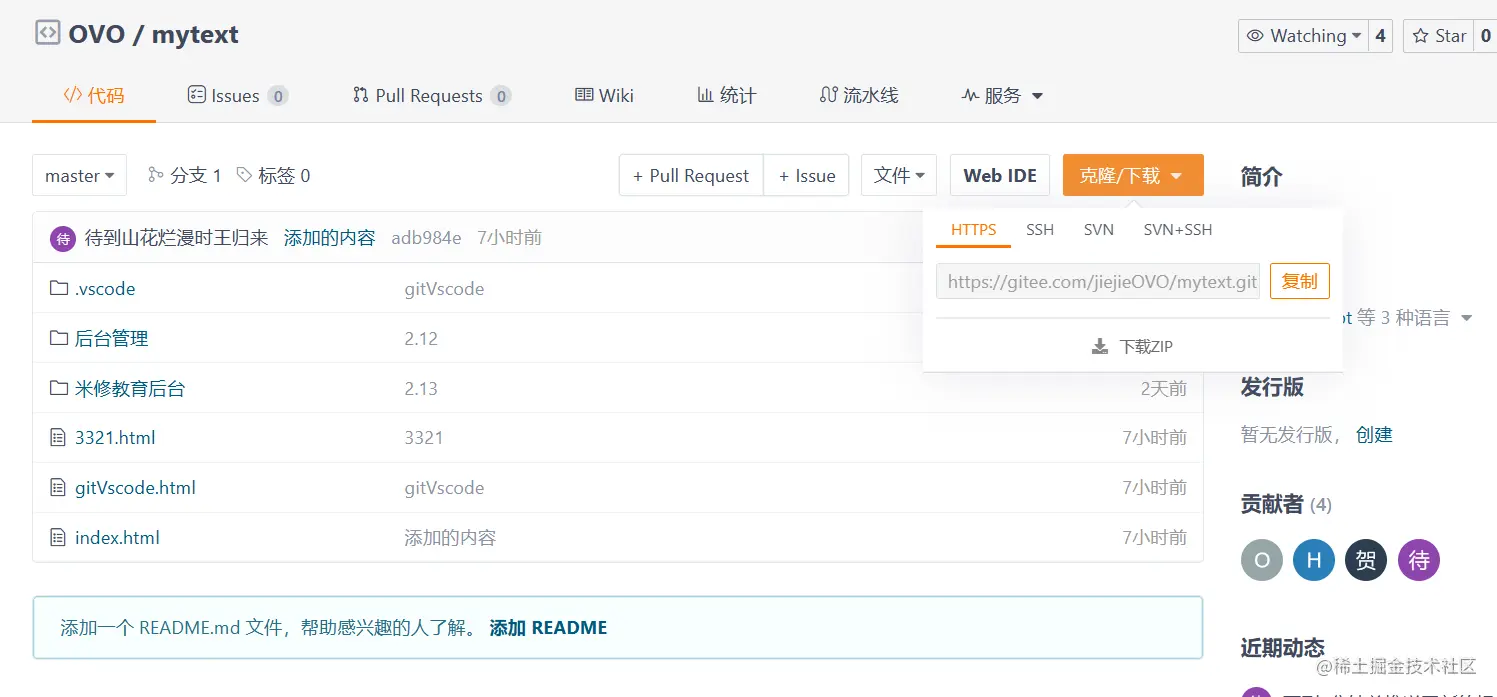
Task: Click committer name 待到山花烂漫时王归来
Action: pyautogui.click(x=177, y=238)
